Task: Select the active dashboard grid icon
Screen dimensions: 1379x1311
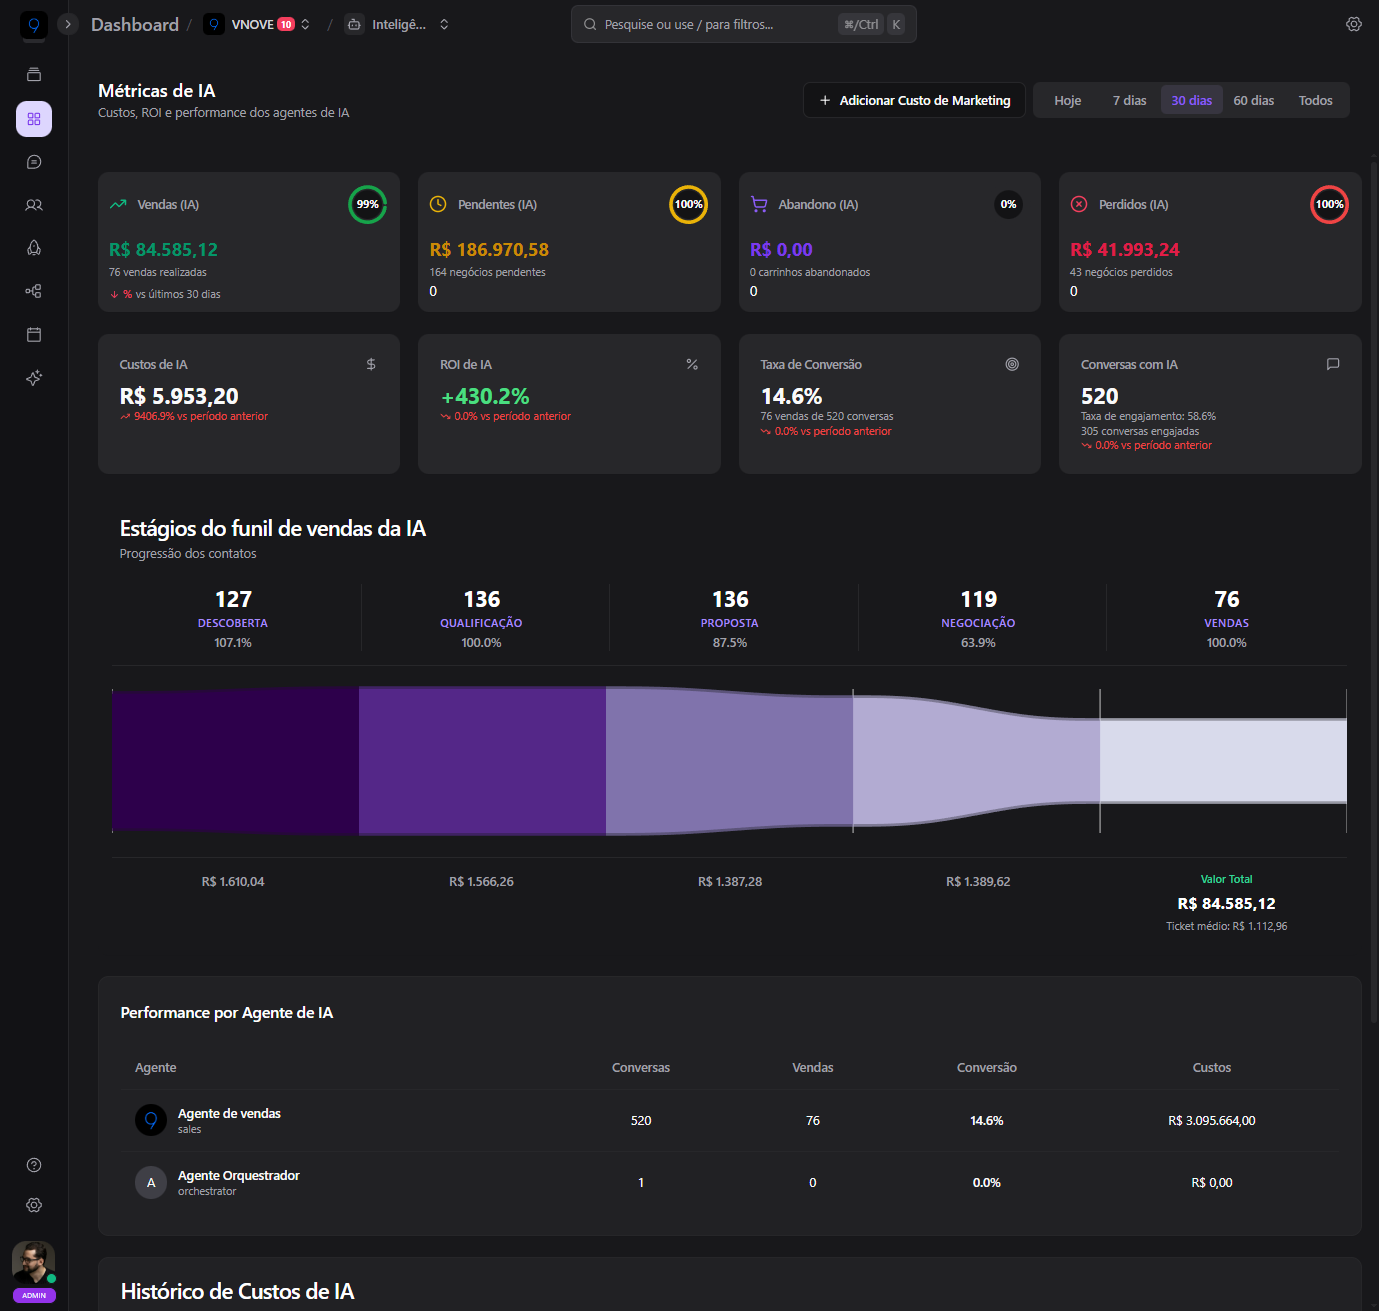Action: 34,119
